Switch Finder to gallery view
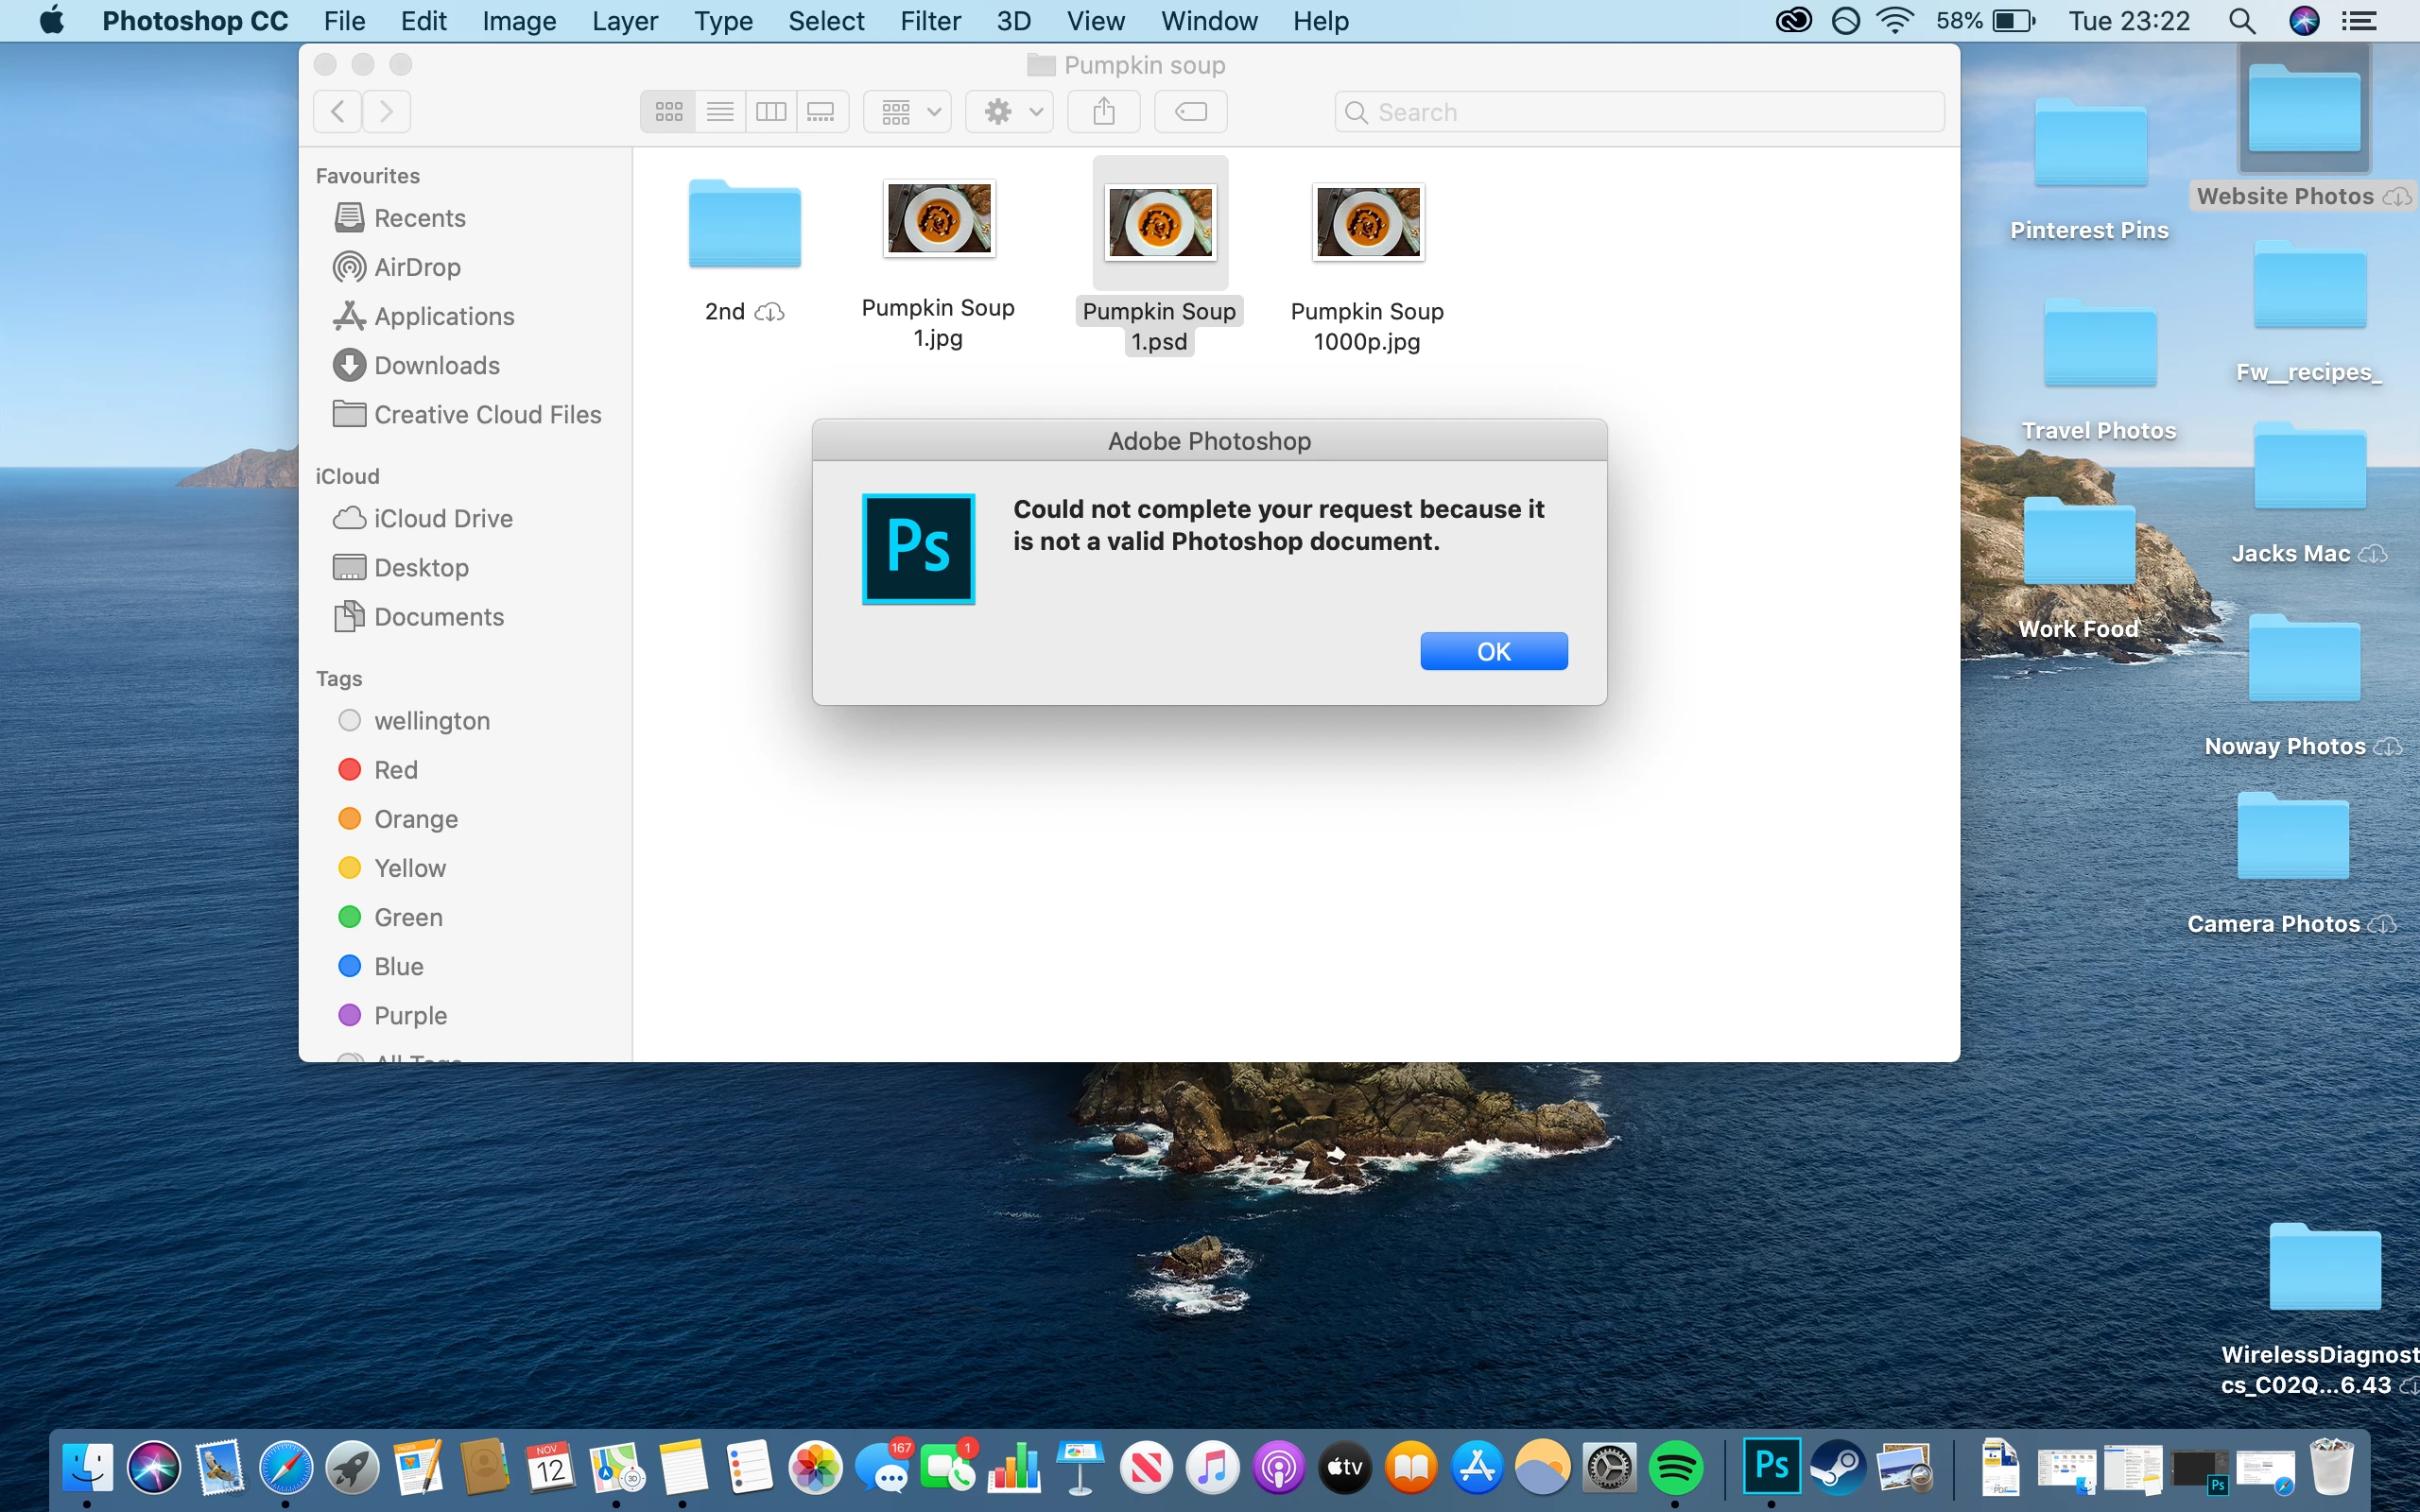This screenshot has width=2420, height=1512. point(821,111)
